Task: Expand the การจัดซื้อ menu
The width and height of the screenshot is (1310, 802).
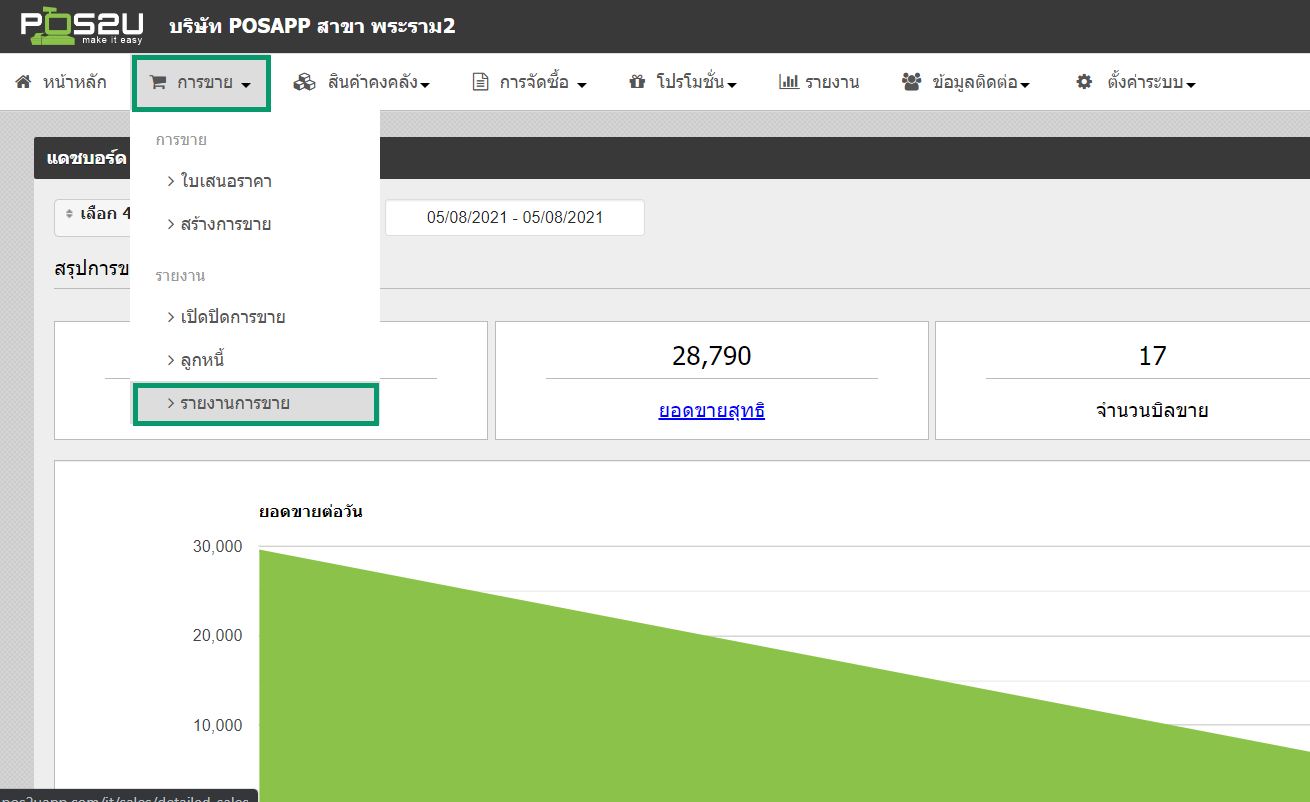Action: click(530, 82)
